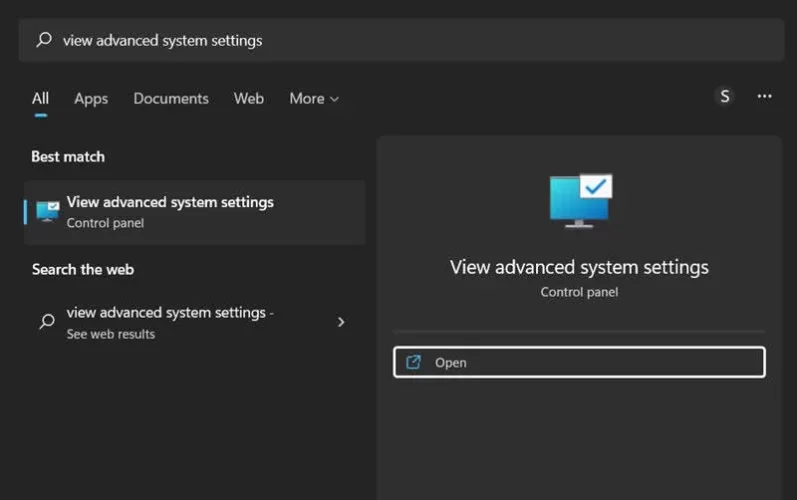Open the S account avatar
The image size is (797, 500).
725,96
